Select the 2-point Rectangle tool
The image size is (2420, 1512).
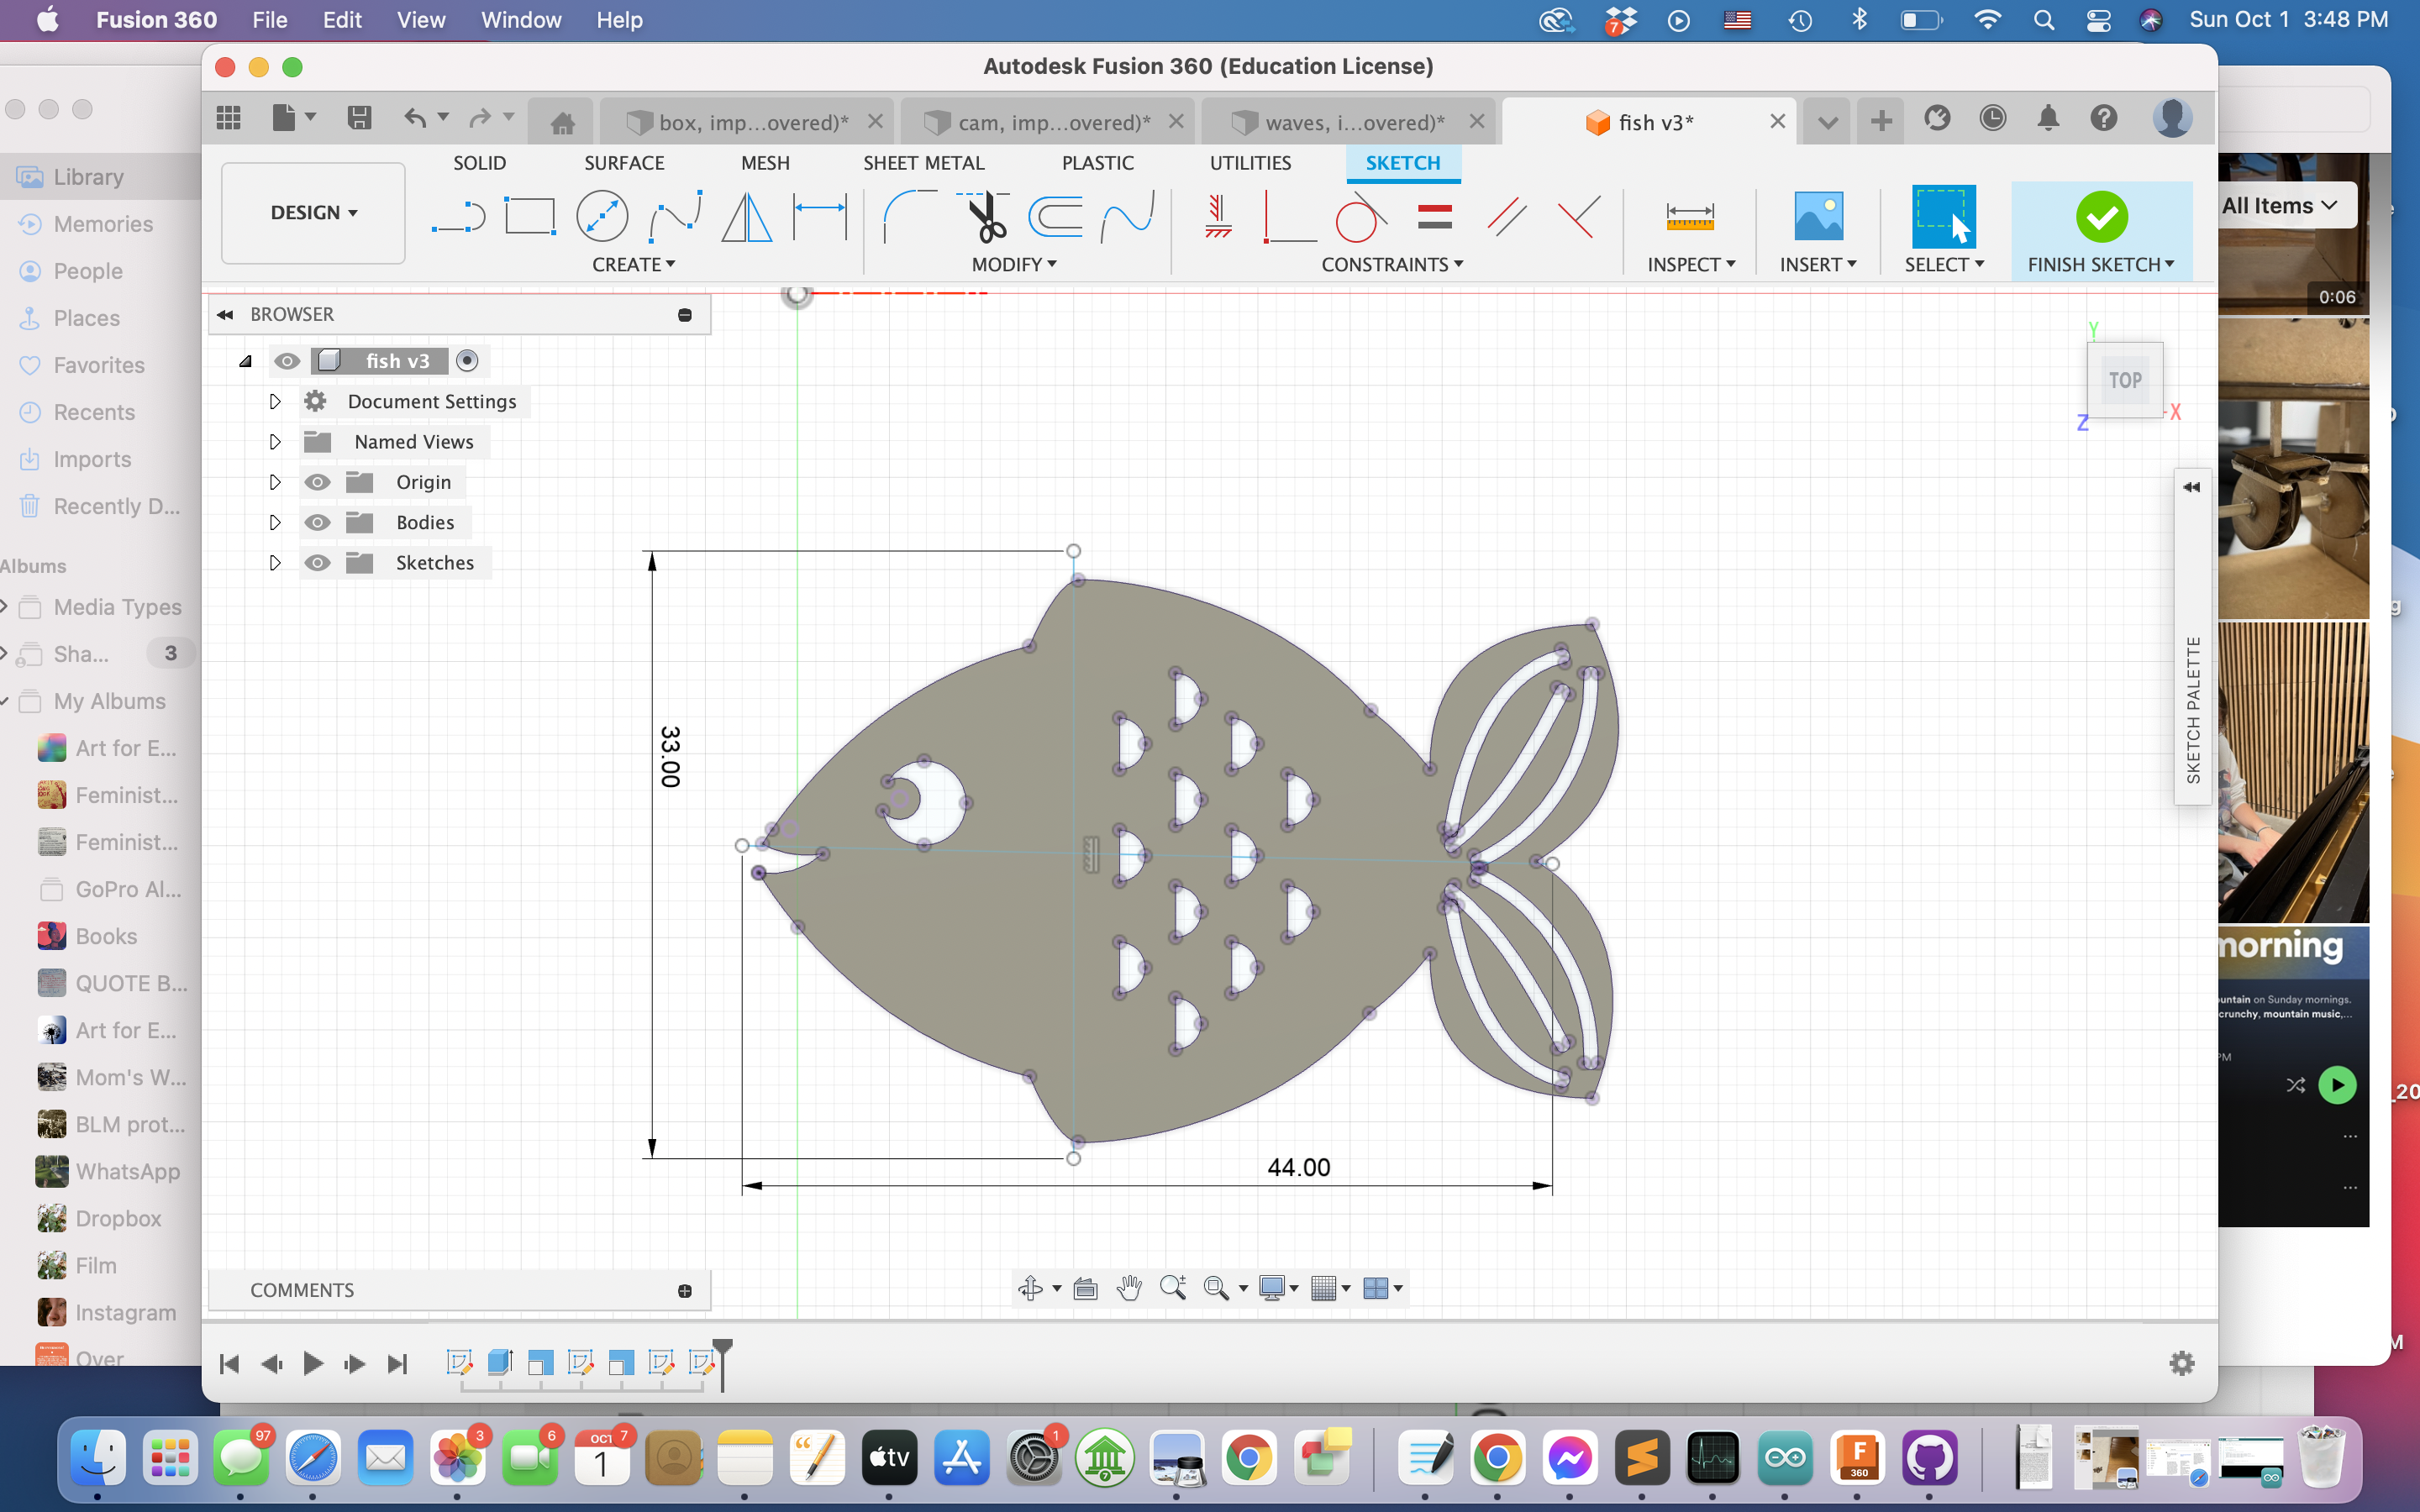click(529, 216)
